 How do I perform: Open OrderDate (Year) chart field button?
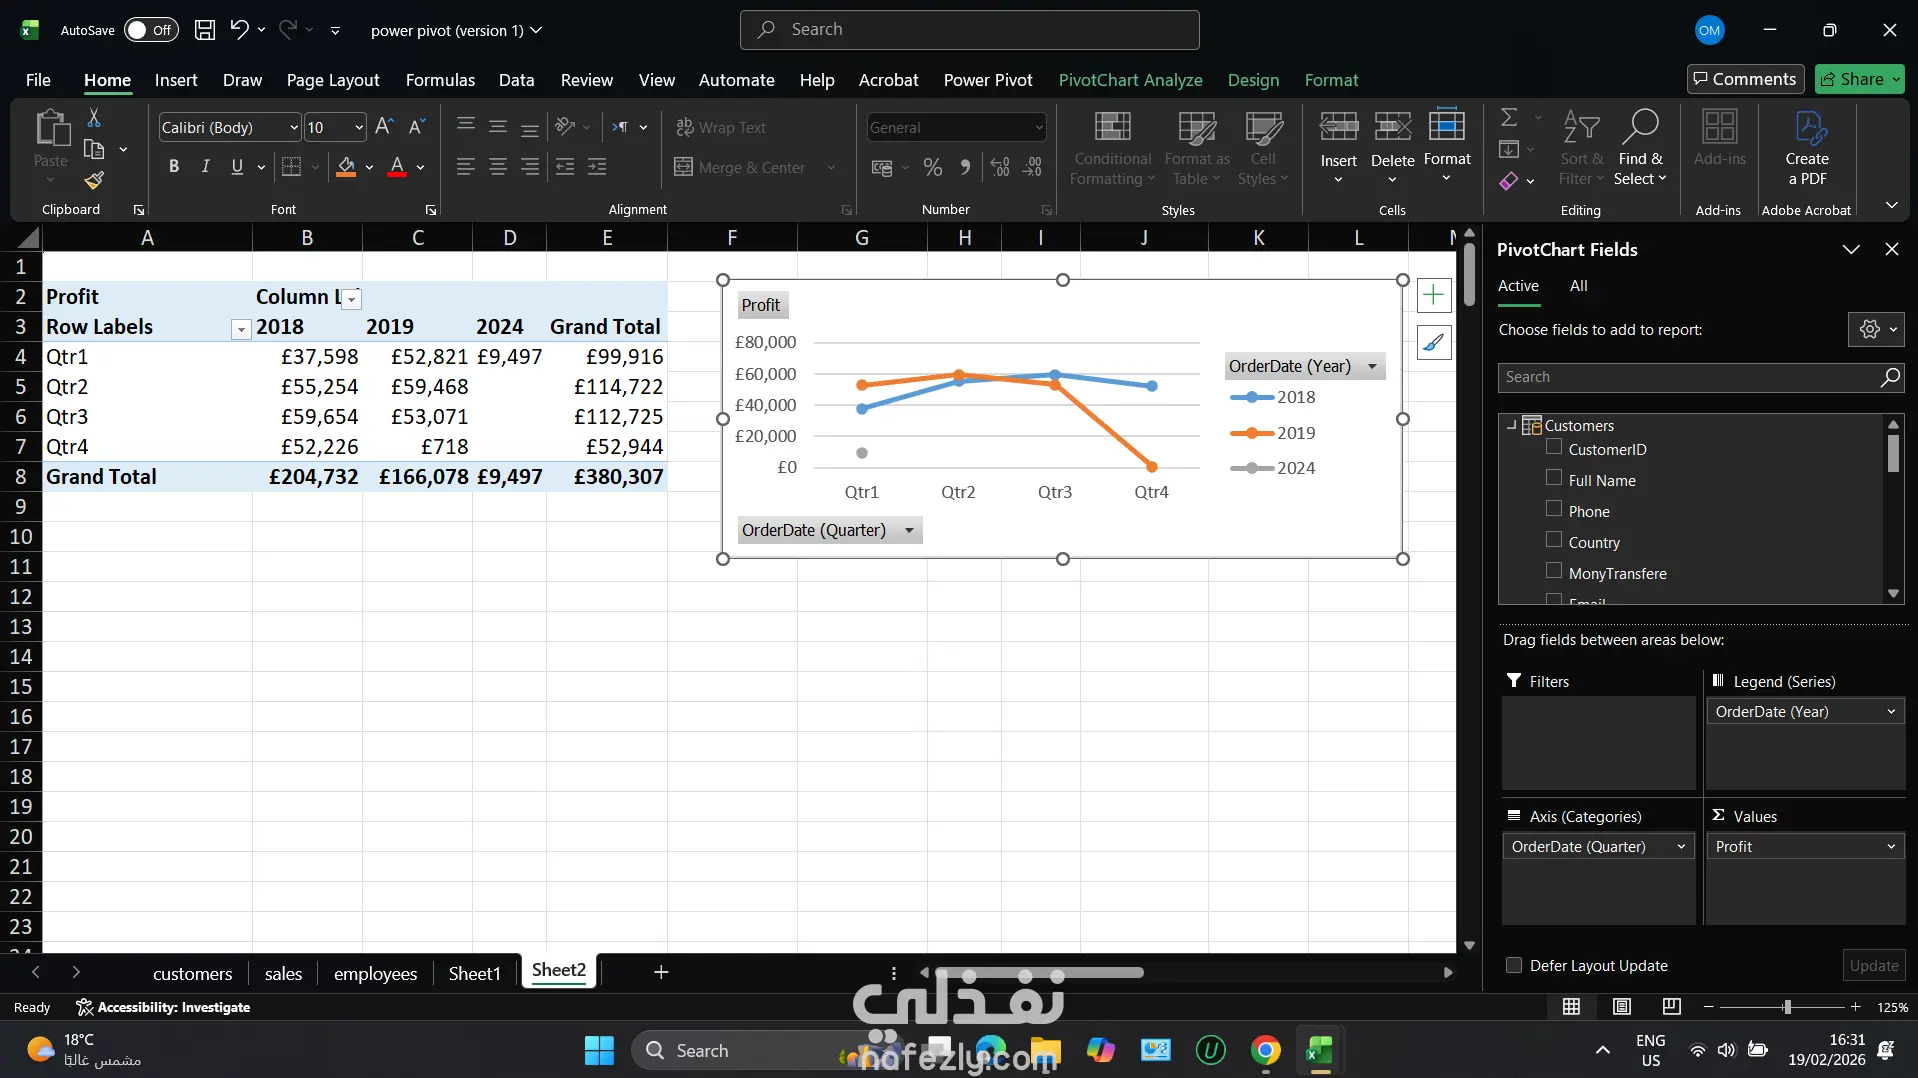1305,366
